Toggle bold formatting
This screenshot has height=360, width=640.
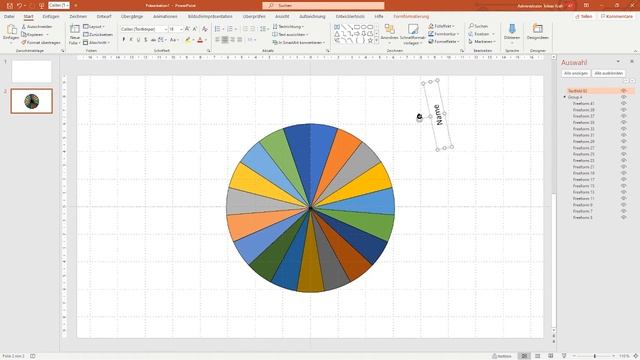pyautogui.click(x=124, y=40)
